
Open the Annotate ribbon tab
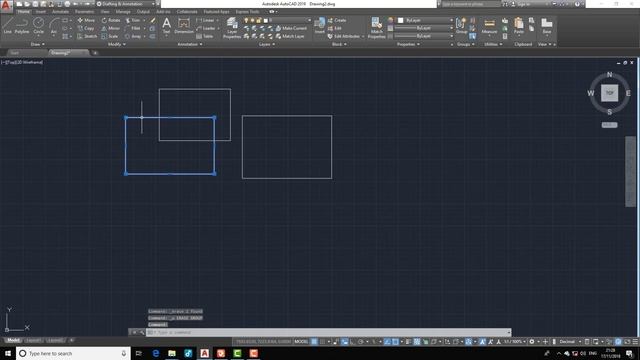(x=60, y=11)
